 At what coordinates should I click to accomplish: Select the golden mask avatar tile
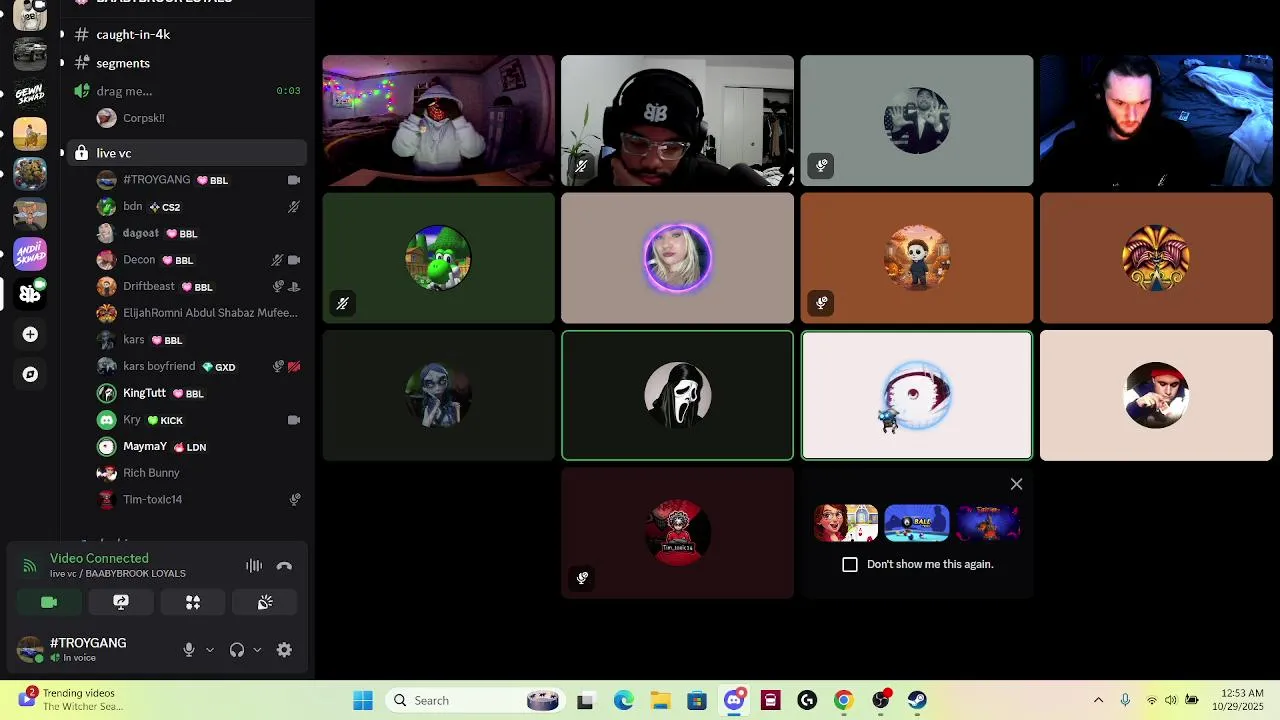pyautogui.click(x=1156, y=258)
